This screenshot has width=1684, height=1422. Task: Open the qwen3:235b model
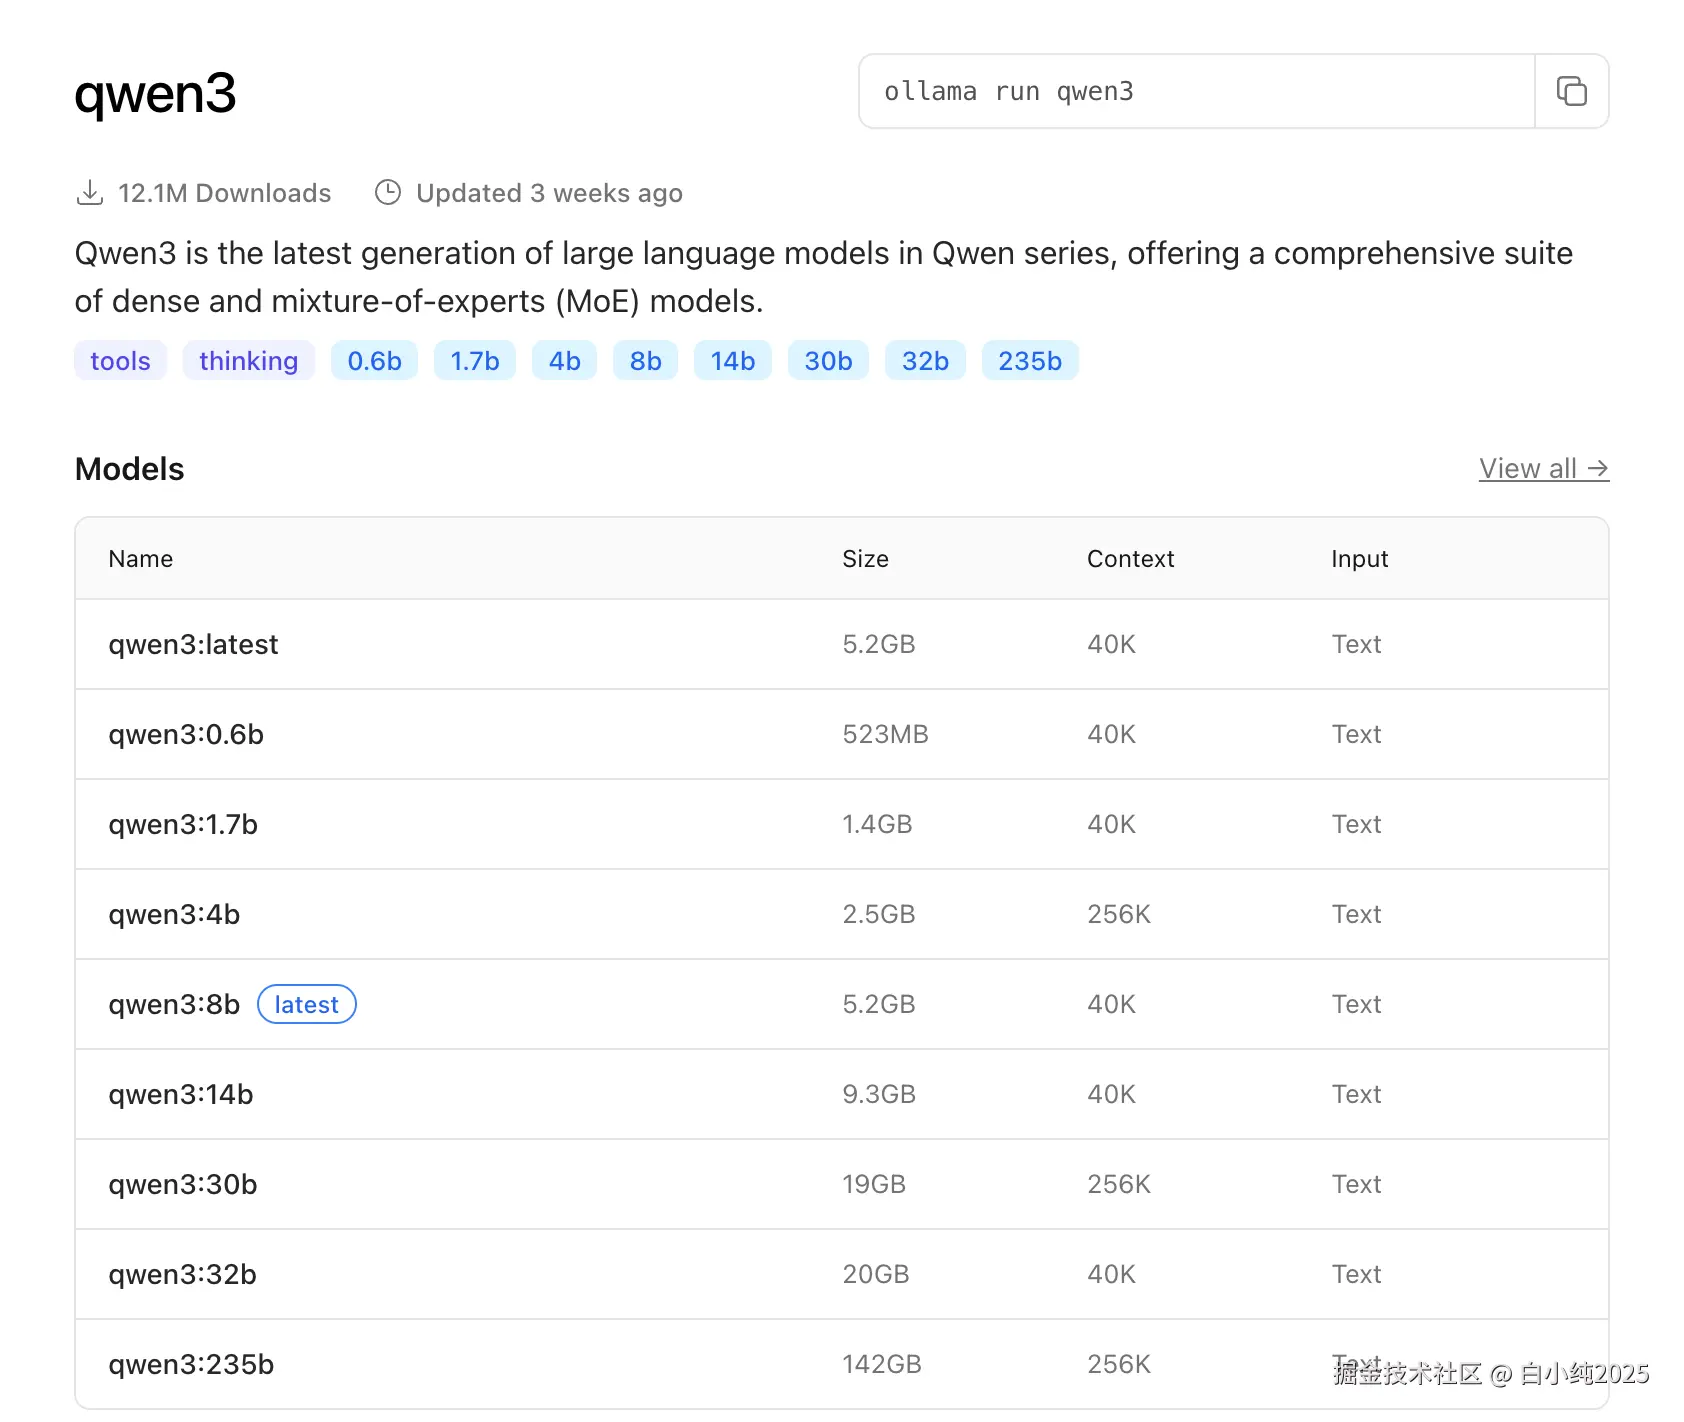click(x=191, y=1365)
